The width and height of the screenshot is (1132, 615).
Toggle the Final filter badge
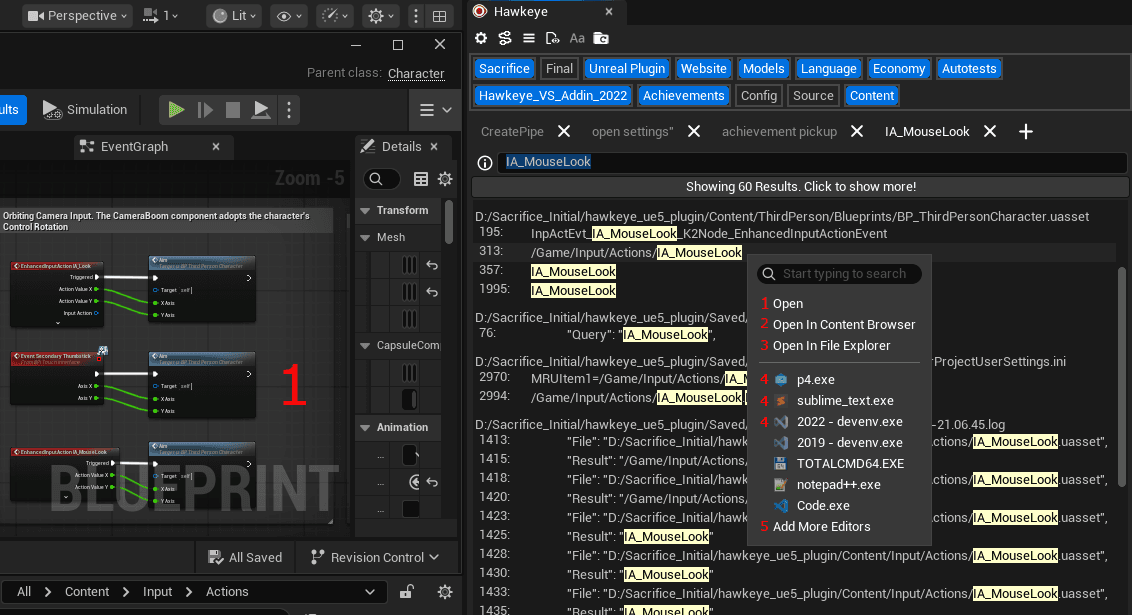(558, 68)
